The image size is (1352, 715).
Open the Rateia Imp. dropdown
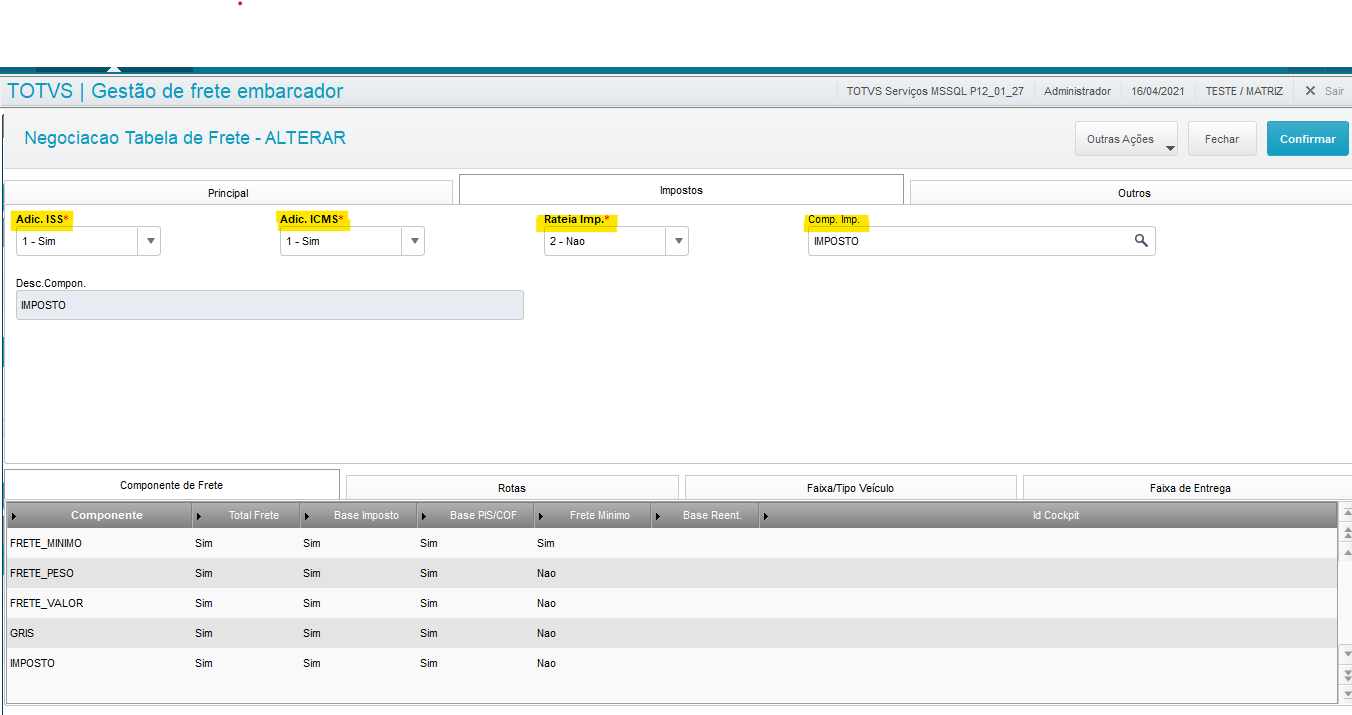[x=677, y=241]
